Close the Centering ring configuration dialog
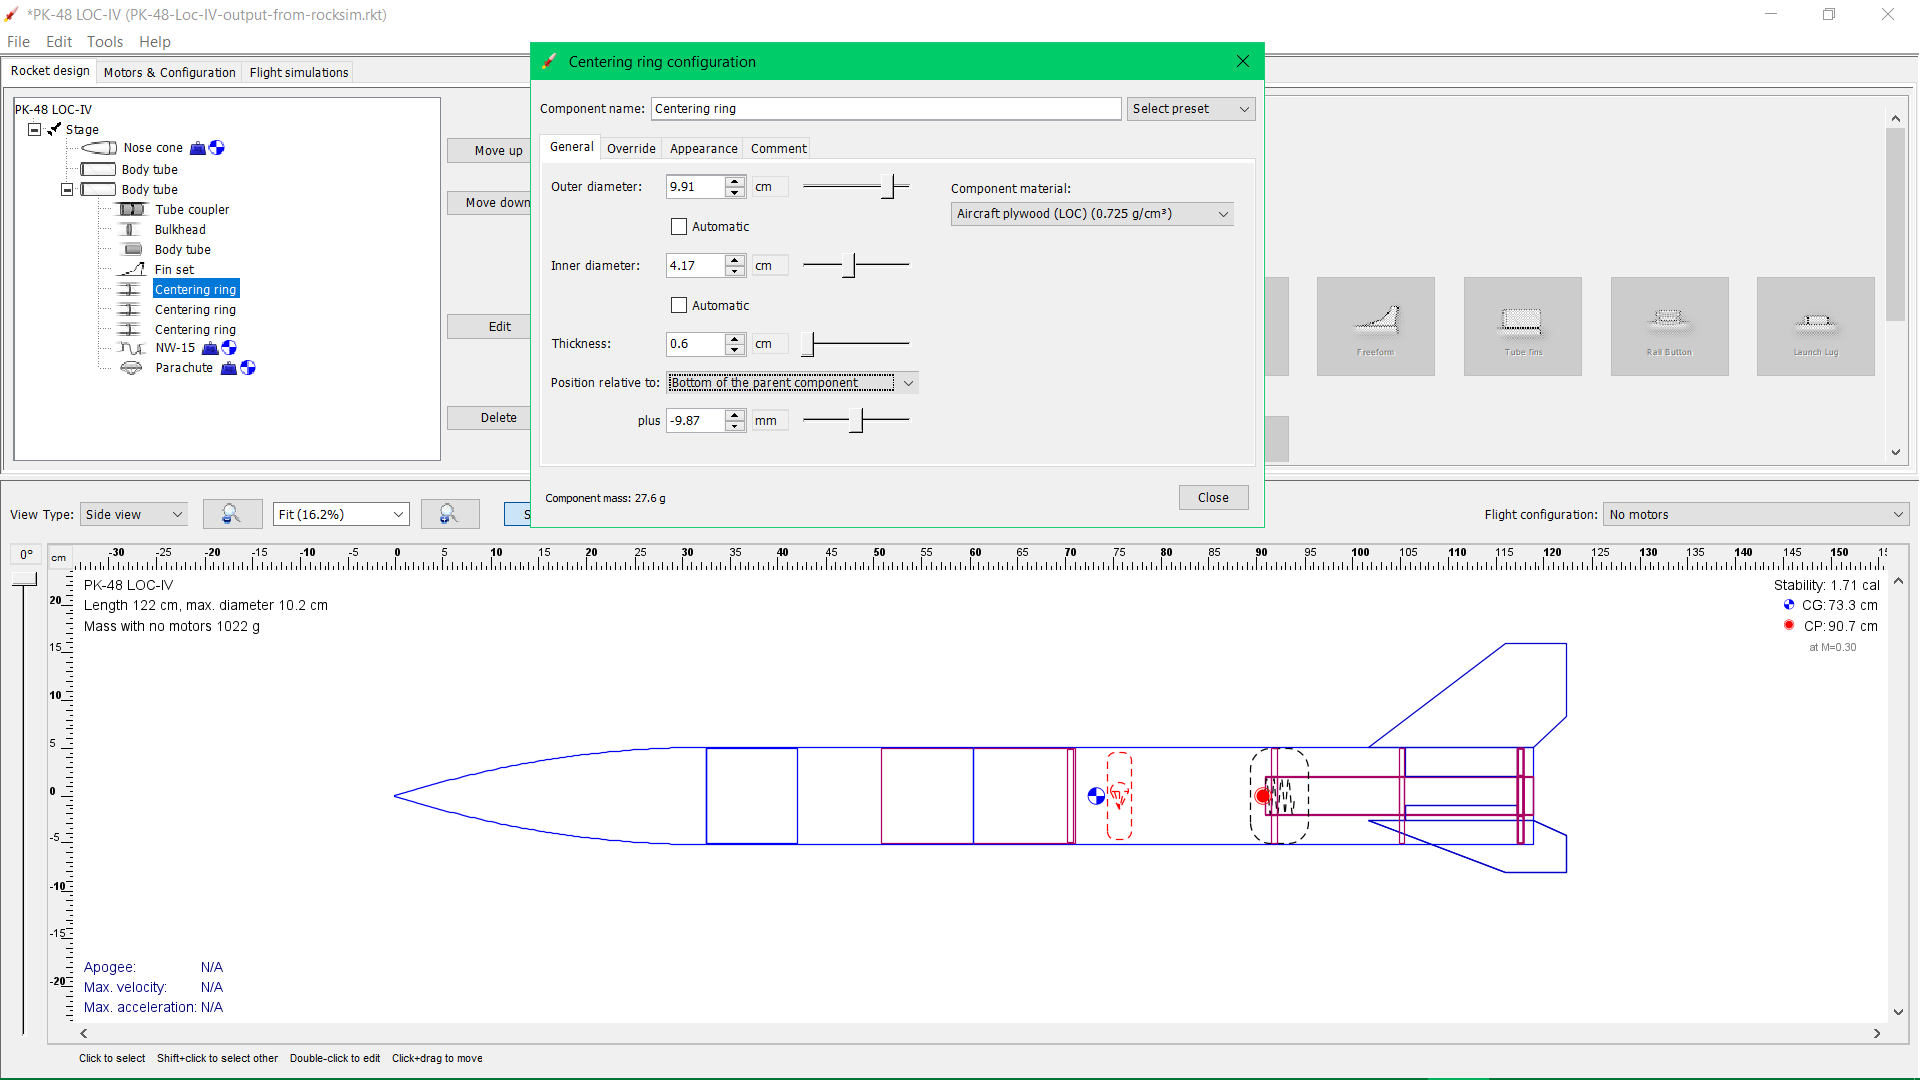Image resolution: width=1920 pixels, height=1080 pixels. coord(1242,61)
